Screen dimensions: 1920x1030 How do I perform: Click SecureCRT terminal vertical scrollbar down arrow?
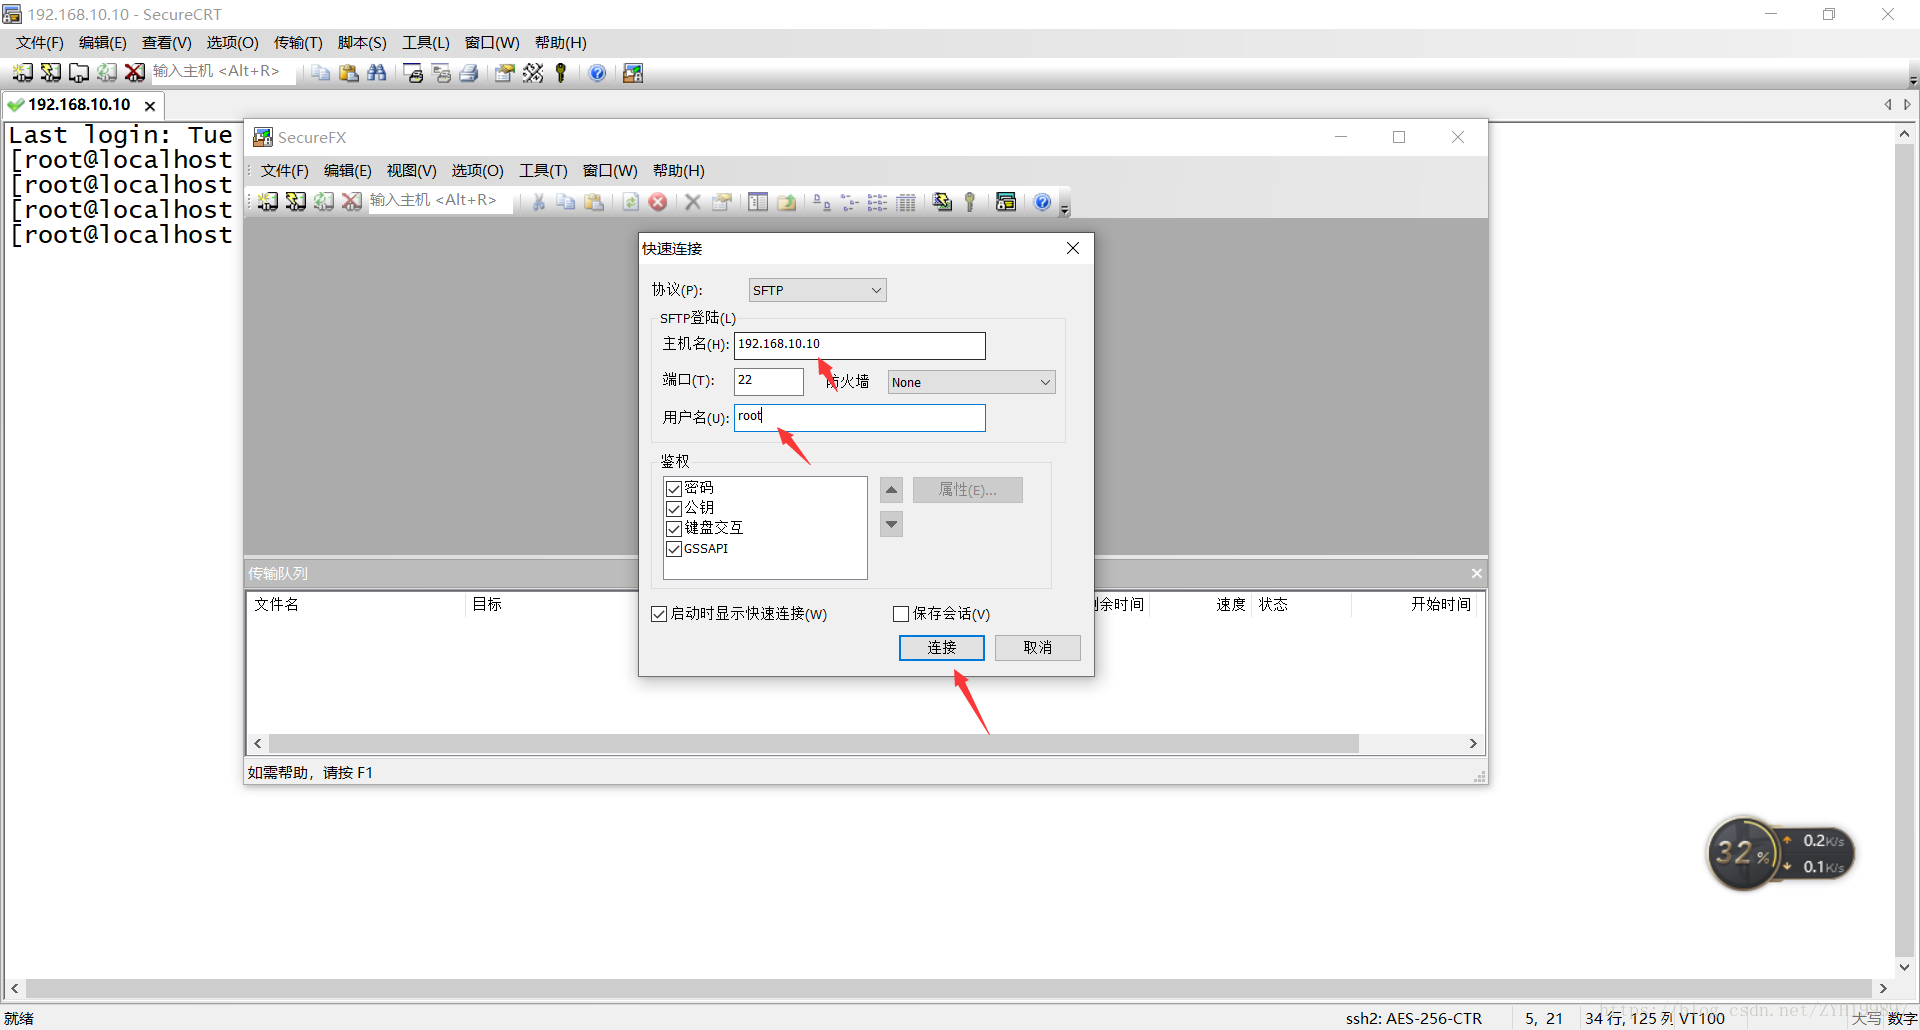[x=1904, y=967]
